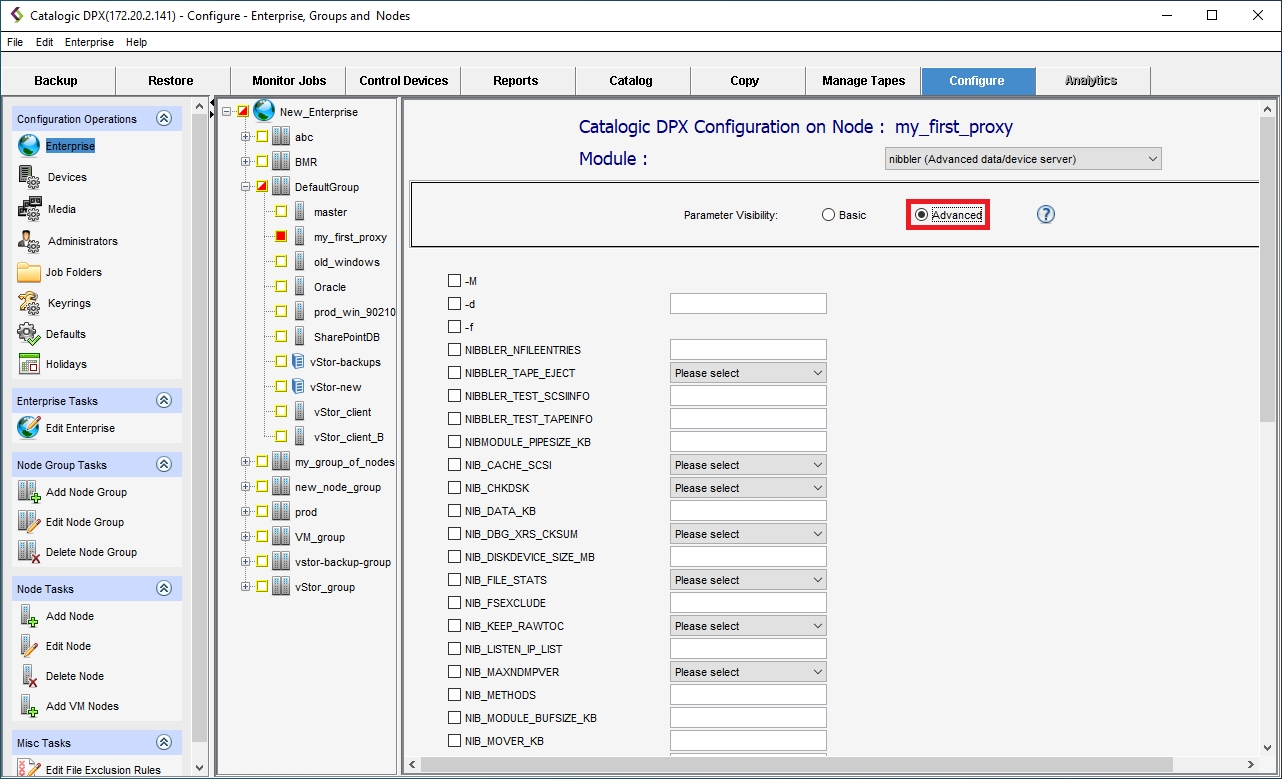Open the Enterprise menu
Image resolution: width=1282 pixels, height=779 pixels.
pos(89,42)
